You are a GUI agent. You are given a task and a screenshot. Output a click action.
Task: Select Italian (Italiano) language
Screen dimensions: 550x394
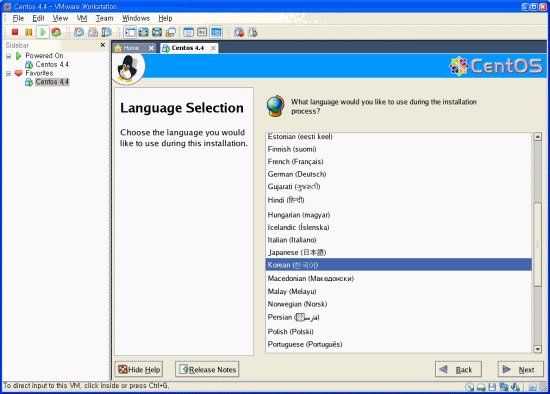tap(399, 240)
